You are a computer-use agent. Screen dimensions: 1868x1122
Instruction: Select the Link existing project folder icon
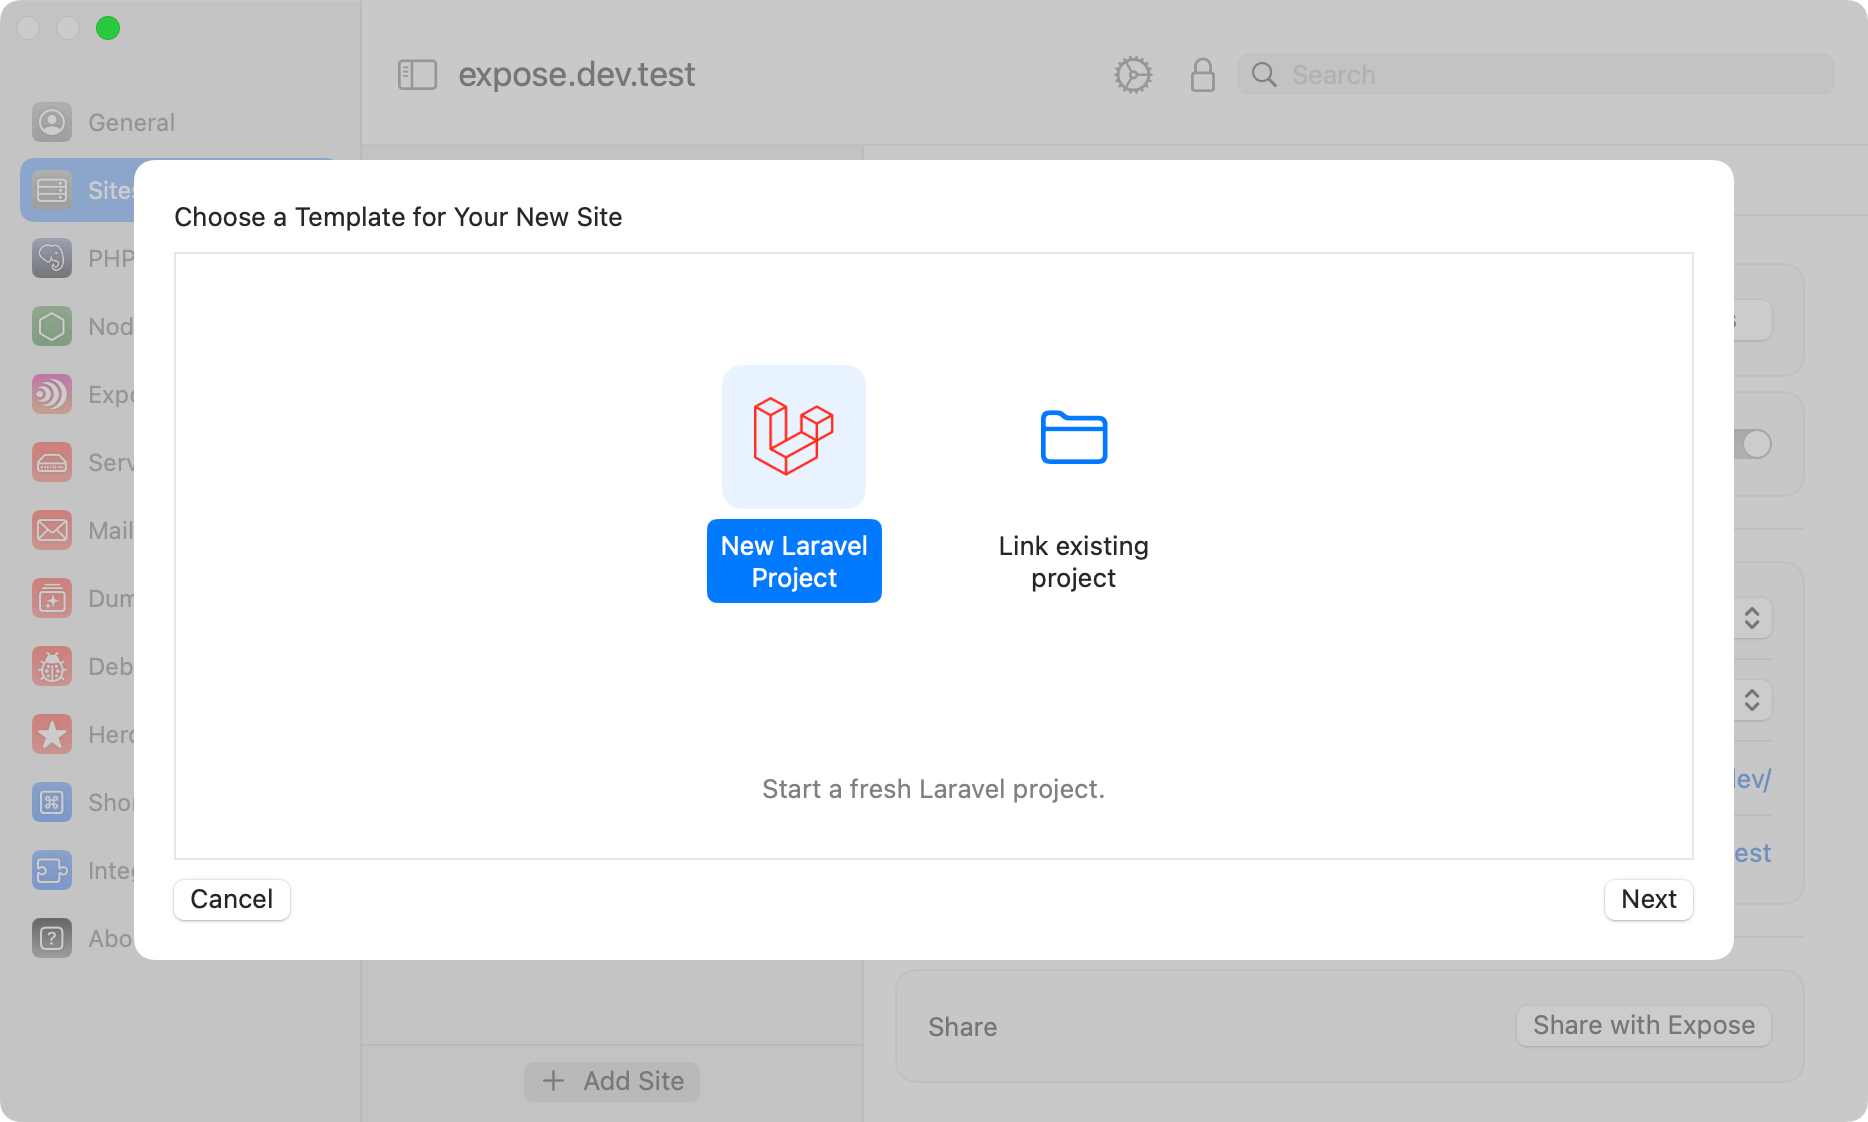[x=1074, y=437]
